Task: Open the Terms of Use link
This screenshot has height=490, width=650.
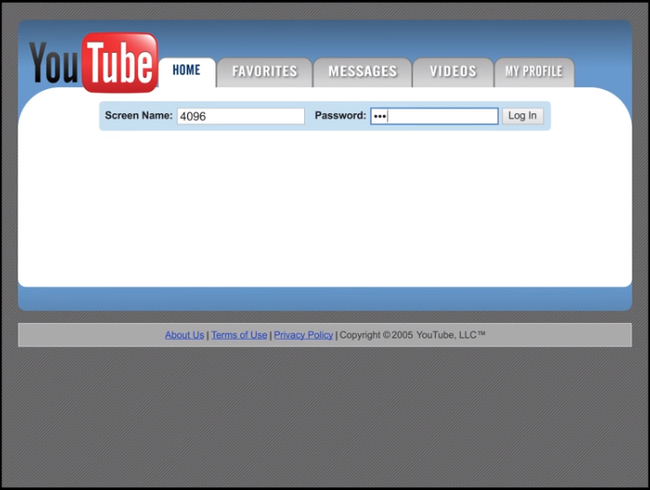Action: point(239,335)
